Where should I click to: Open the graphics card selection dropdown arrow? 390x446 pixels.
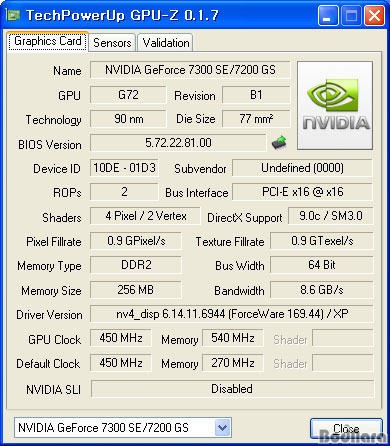222,427
